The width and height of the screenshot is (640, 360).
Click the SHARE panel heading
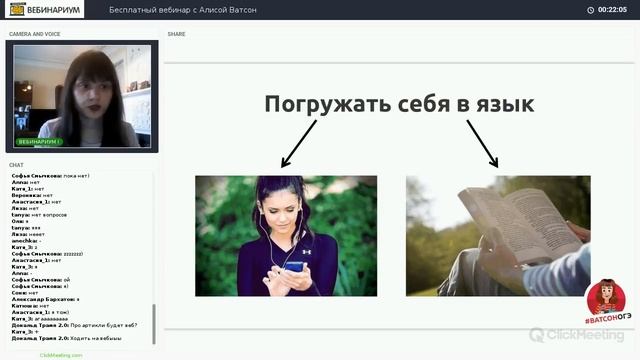176,34
